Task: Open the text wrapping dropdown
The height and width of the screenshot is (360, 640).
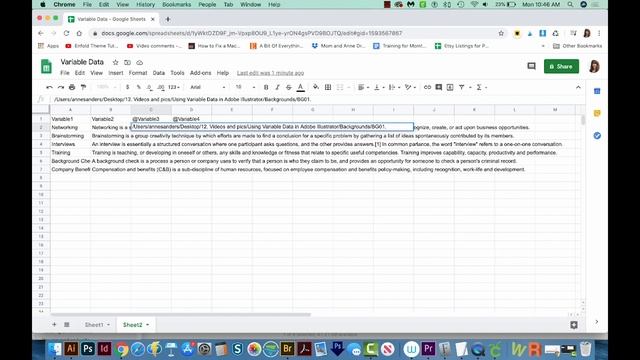Action: (x=394, y=87)
